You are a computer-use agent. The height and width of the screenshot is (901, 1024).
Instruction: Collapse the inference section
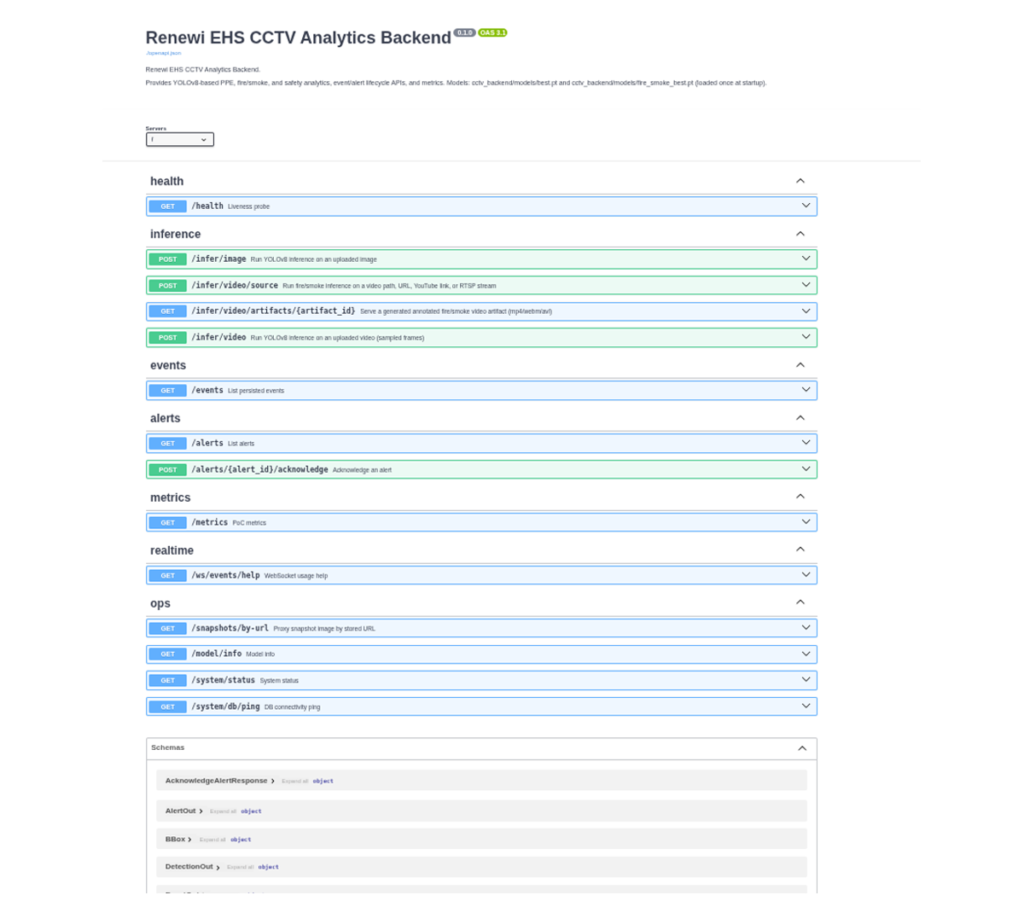point(800,234)
